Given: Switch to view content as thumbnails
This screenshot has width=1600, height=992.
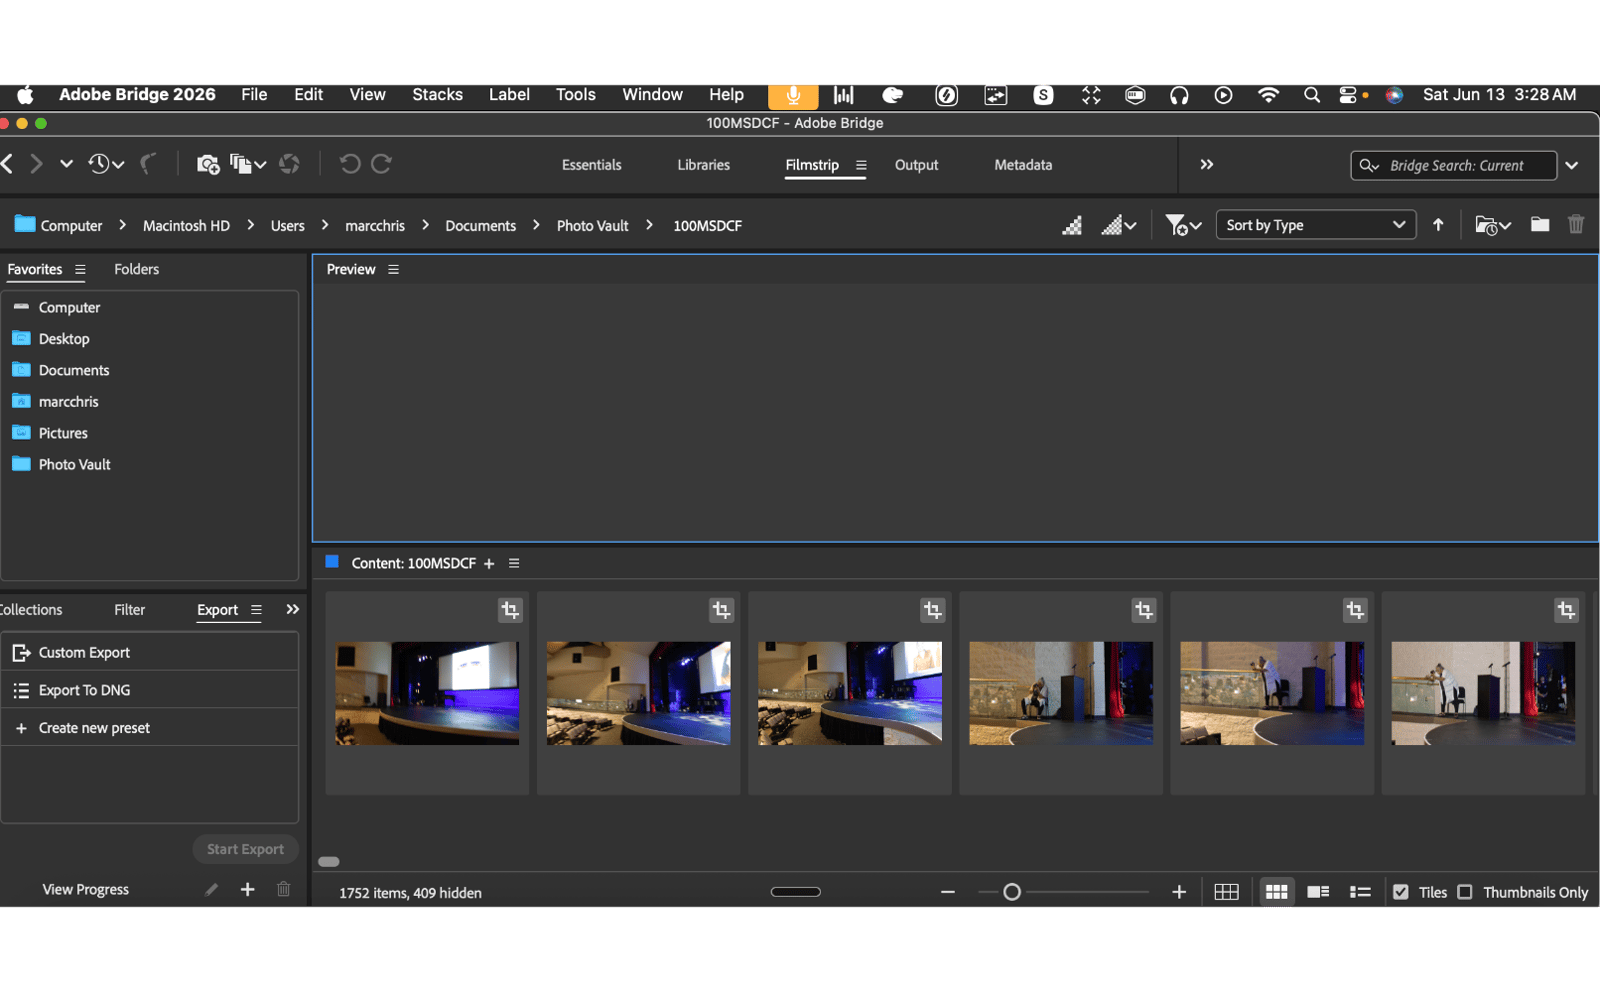Looking at the screenshot, I should click(1276, 892).
